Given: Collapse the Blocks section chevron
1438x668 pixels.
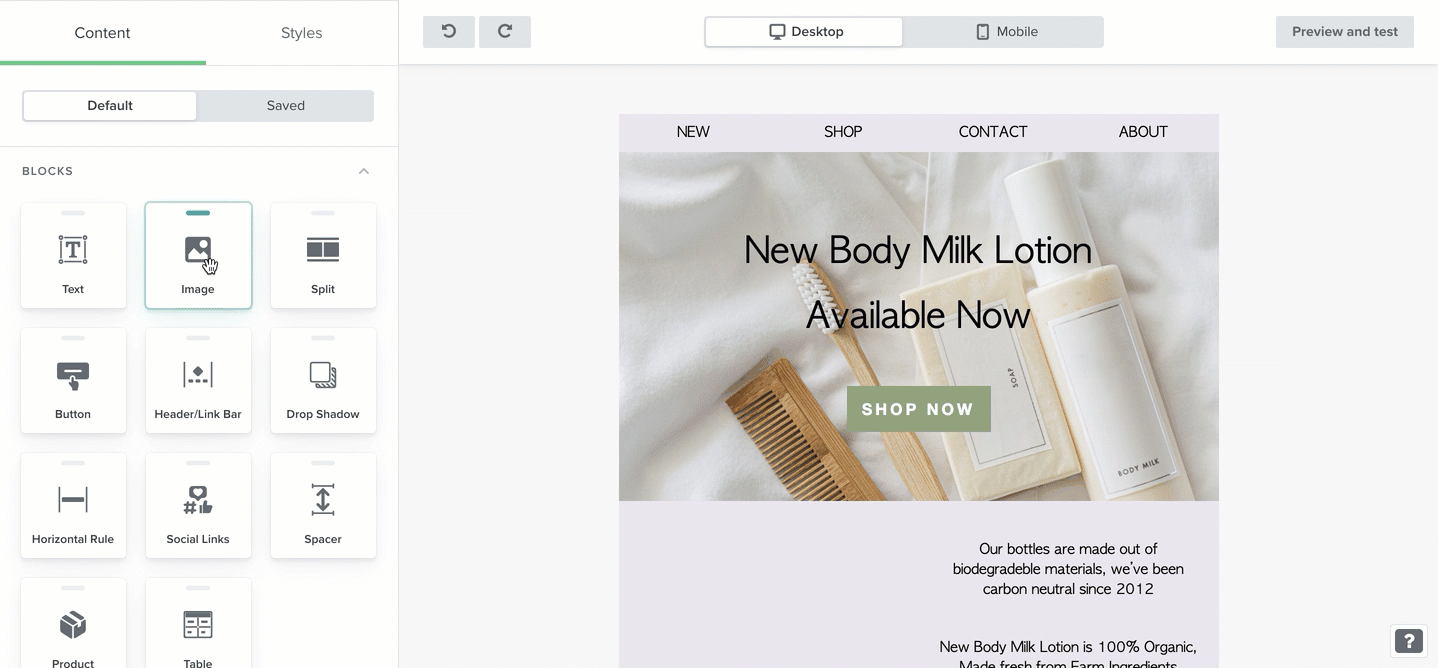Looking at the screenshot, I should (364, 171).
